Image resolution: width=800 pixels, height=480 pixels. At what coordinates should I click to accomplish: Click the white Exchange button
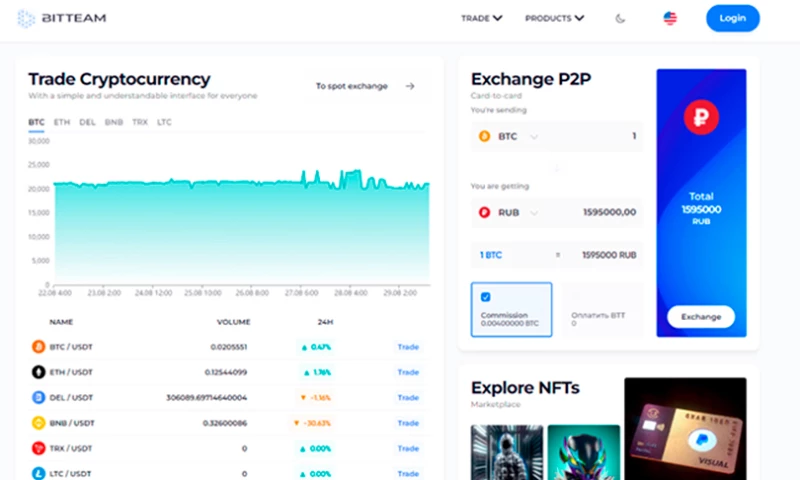[x=701, y=317]
